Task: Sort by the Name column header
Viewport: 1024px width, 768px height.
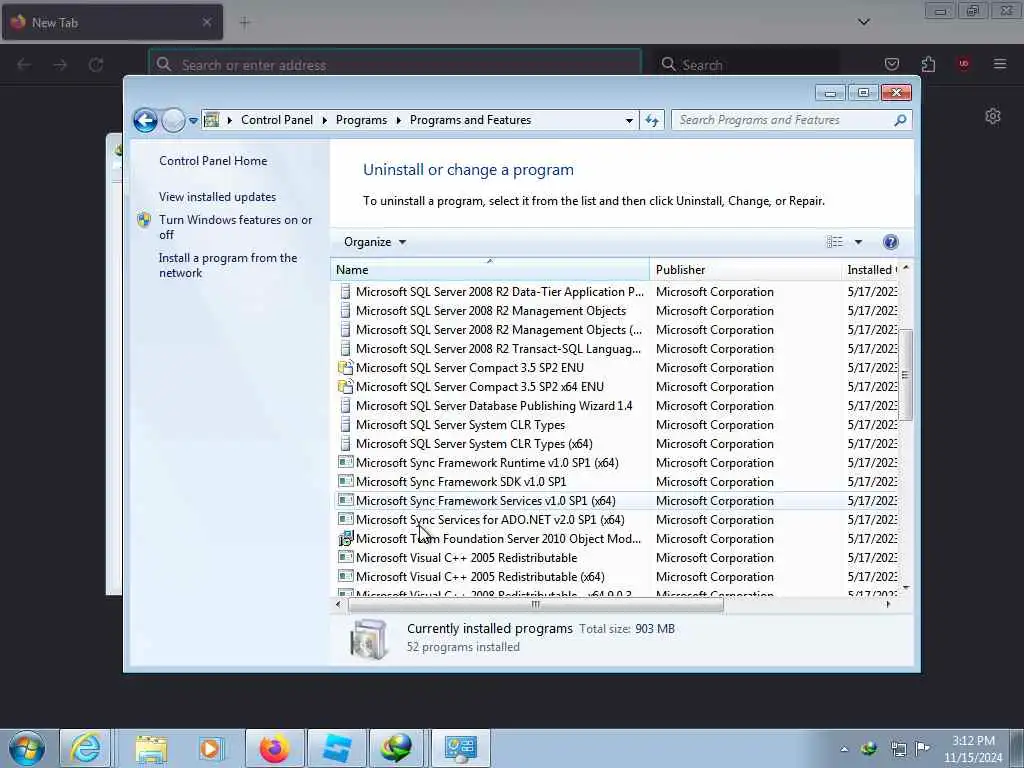Action: [x=490, y=270]
